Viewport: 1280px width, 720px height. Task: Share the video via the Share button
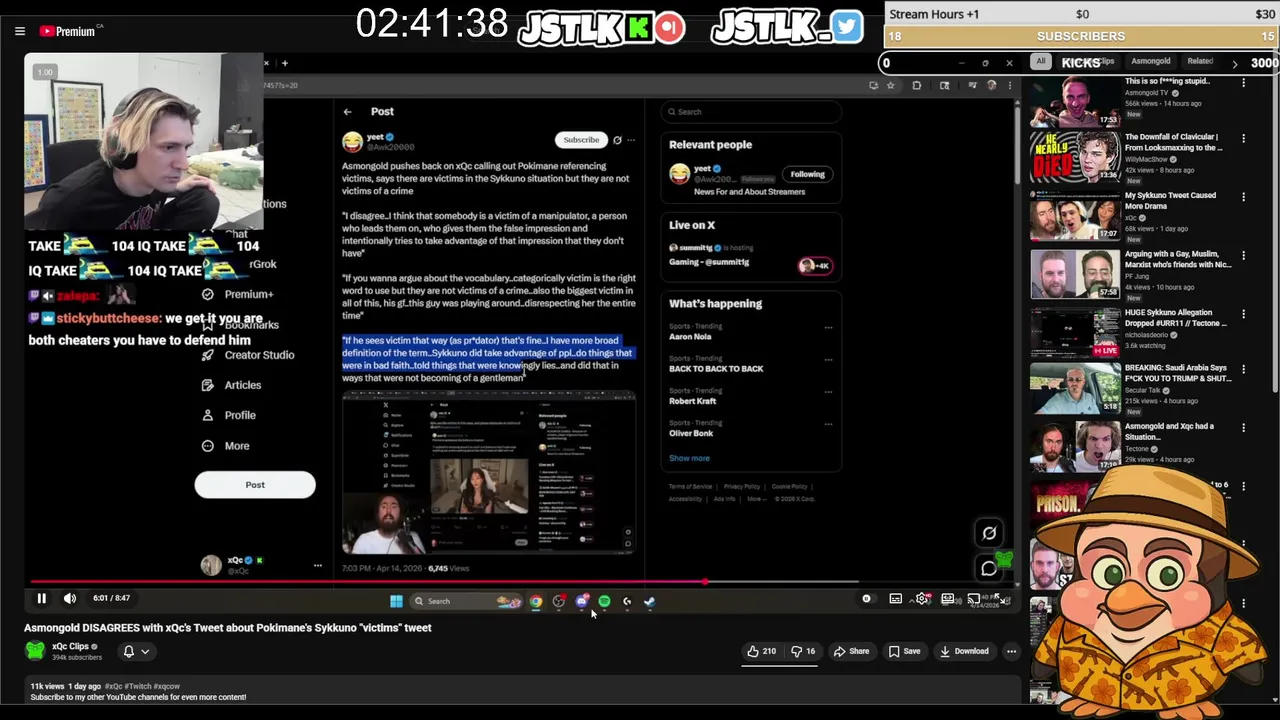(x=852, y=651)
